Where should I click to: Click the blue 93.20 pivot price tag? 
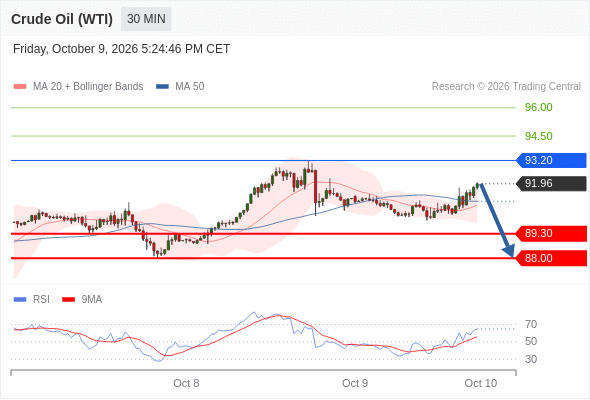[551, 160]
